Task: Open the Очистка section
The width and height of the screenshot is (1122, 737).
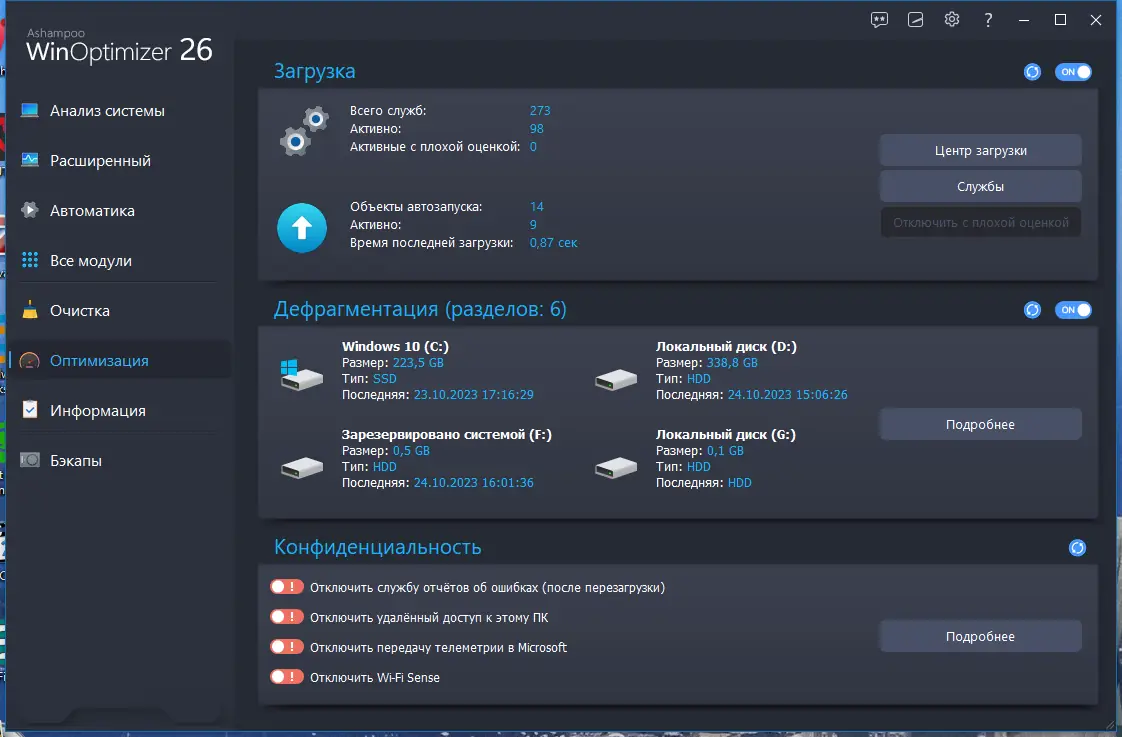Action: [80, 311]
